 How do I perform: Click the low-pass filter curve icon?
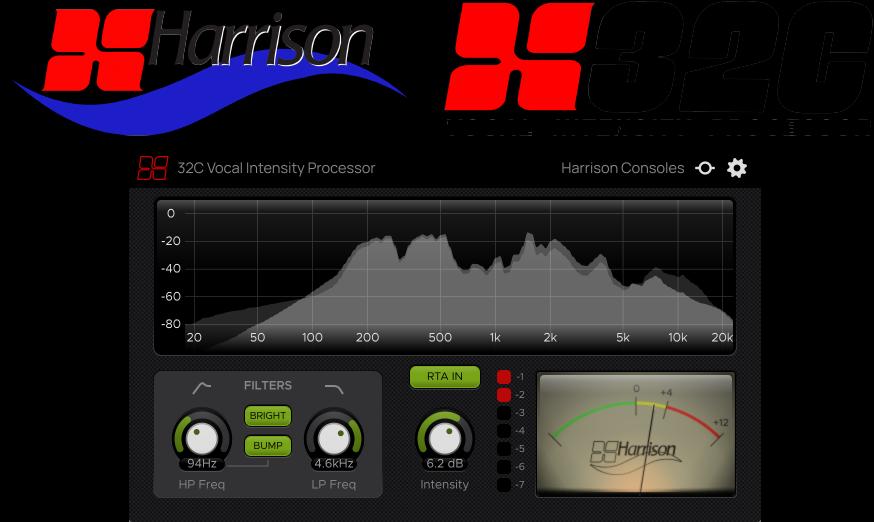tap(334, 388)
